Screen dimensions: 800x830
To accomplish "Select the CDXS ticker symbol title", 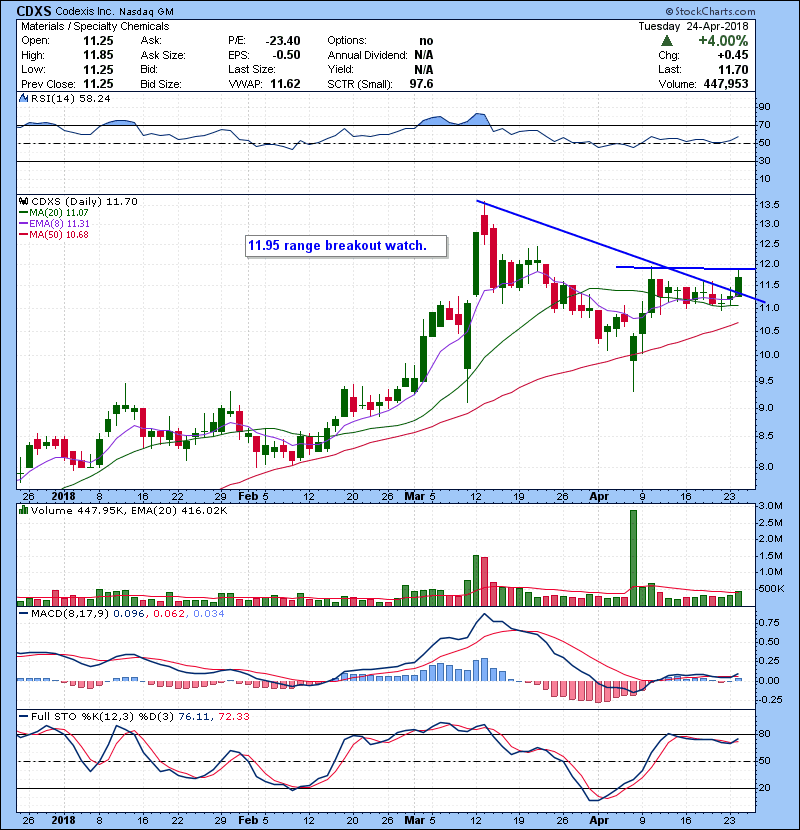I will [33, 11].
